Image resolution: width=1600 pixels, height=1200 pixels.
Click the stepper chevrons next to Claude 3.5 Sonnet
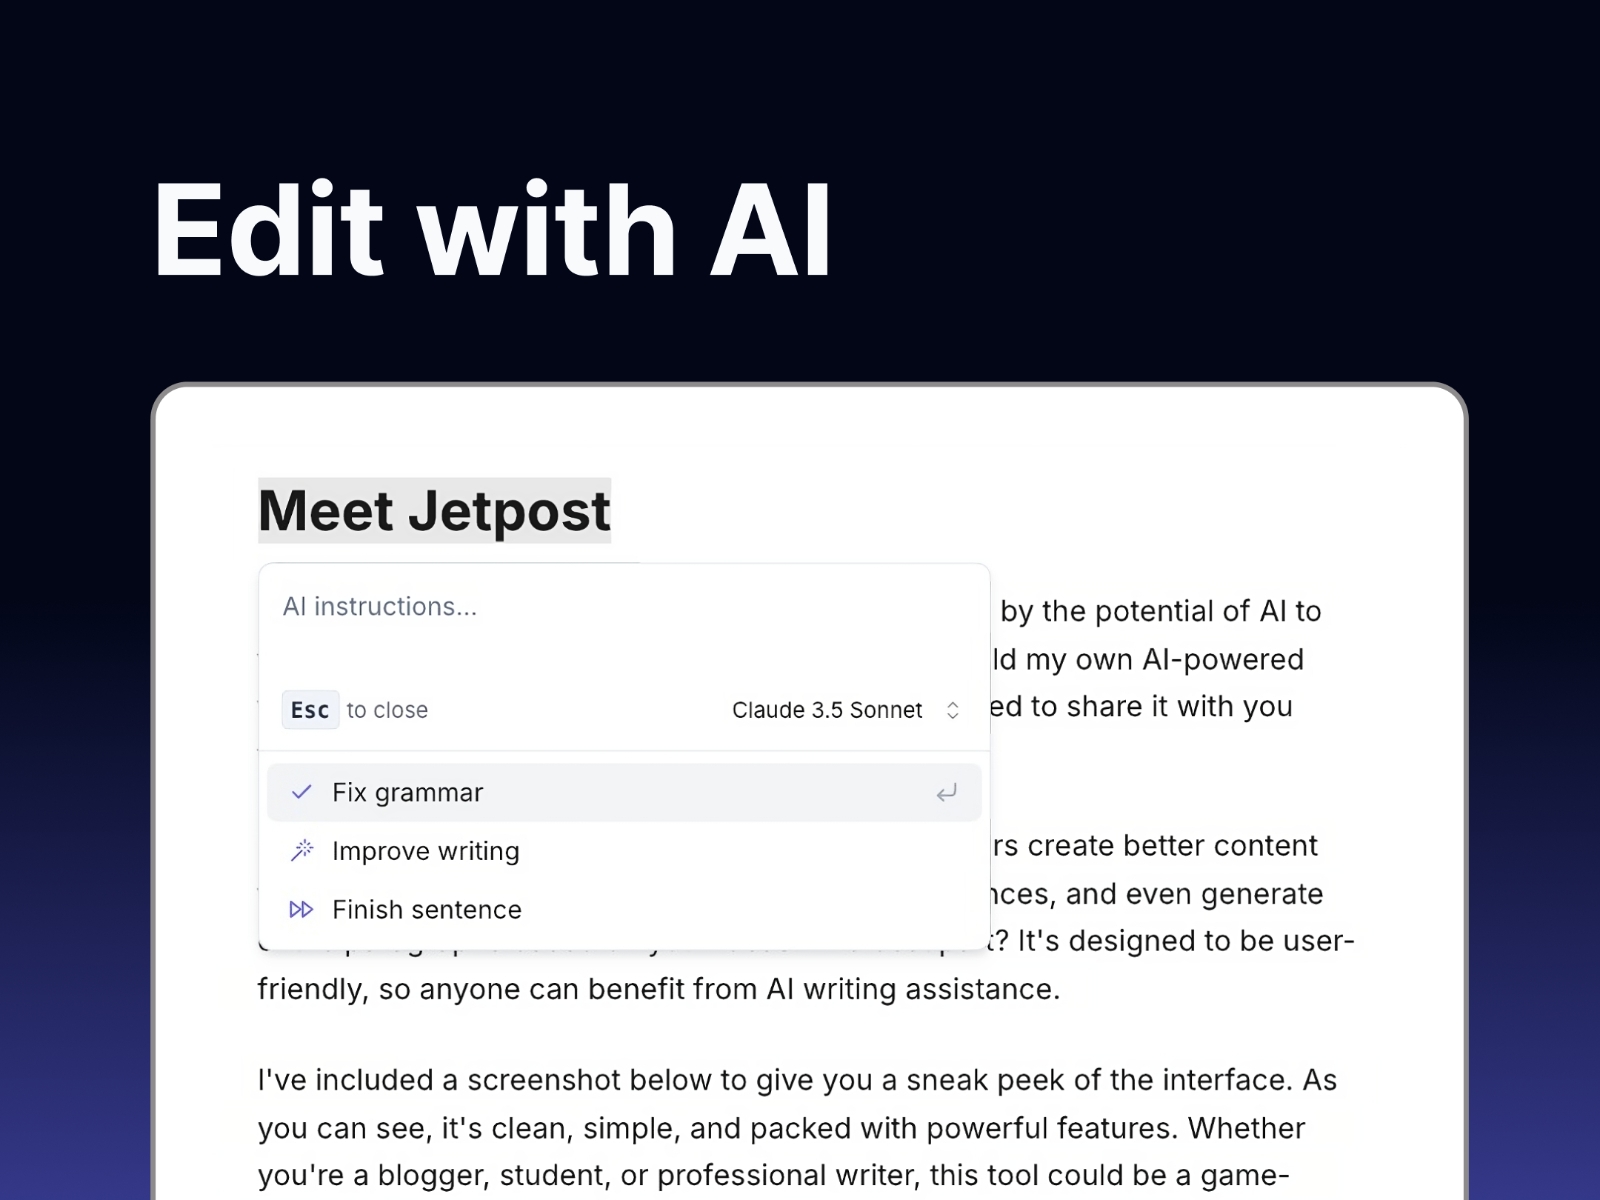953,710
